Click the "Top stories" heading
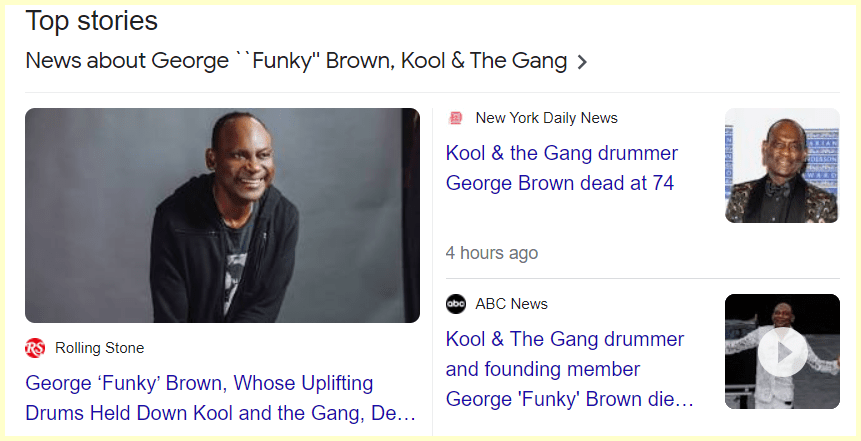This screenshot has width=861, height=441. click(91, 20)
